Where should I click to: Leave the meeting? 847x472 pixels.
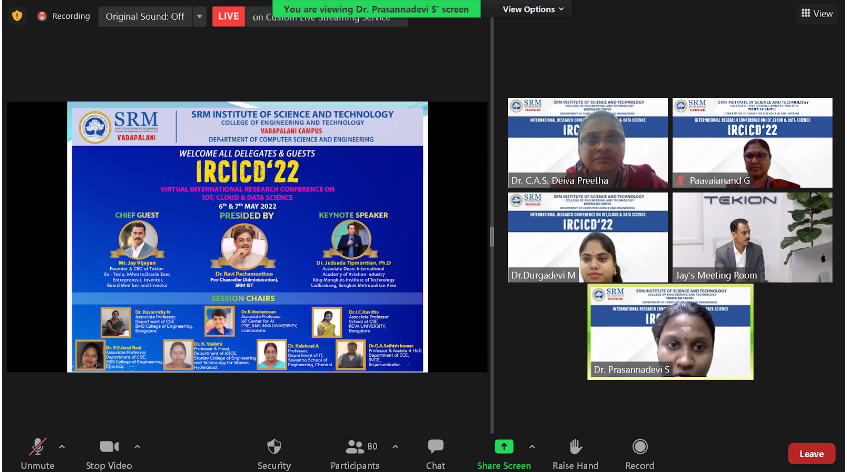point(811,453)
